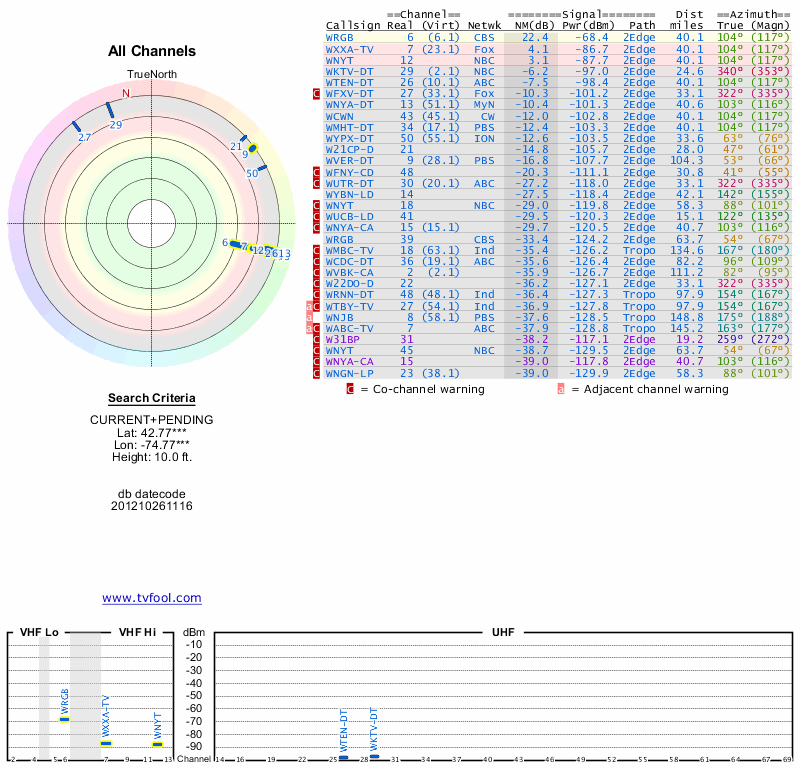The height and width of the screenshot is (768, 800).
Task: Select the WKTV-DT callsign in the table
Action: (x=350, y=71)
